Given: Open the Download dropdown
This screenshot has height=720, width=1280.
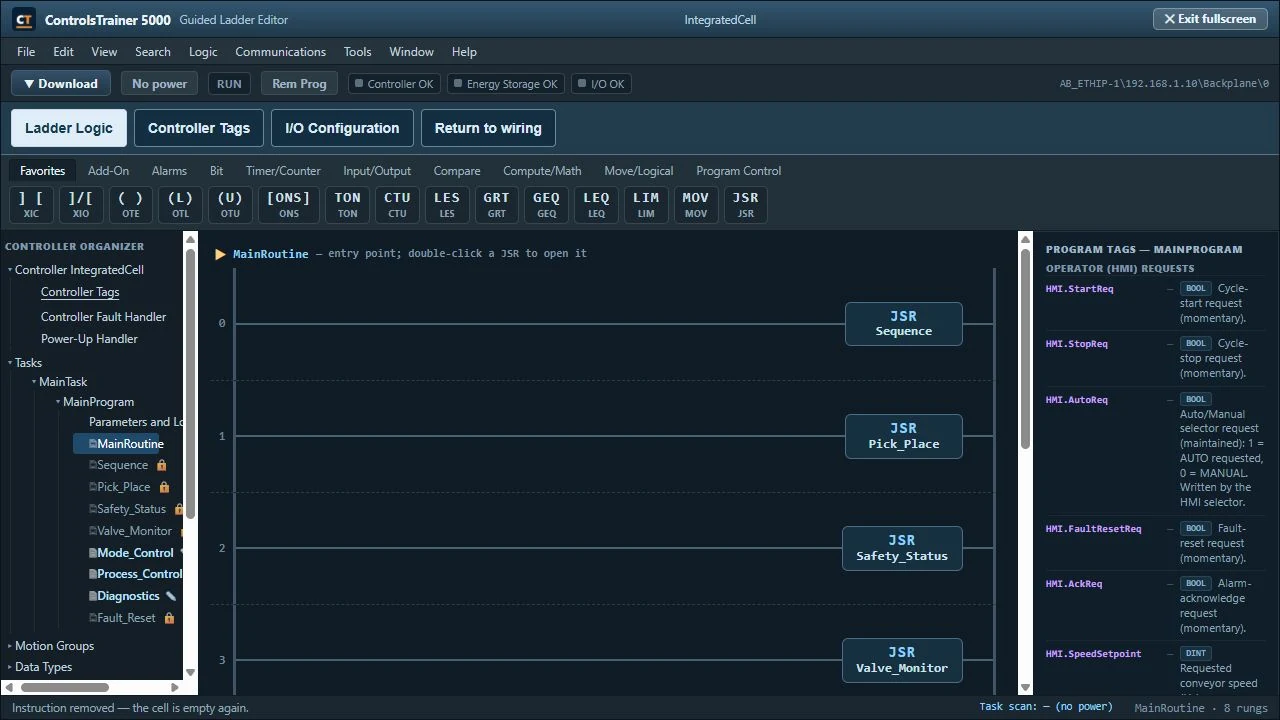Looking at the screenshot, I should [61, 84].
